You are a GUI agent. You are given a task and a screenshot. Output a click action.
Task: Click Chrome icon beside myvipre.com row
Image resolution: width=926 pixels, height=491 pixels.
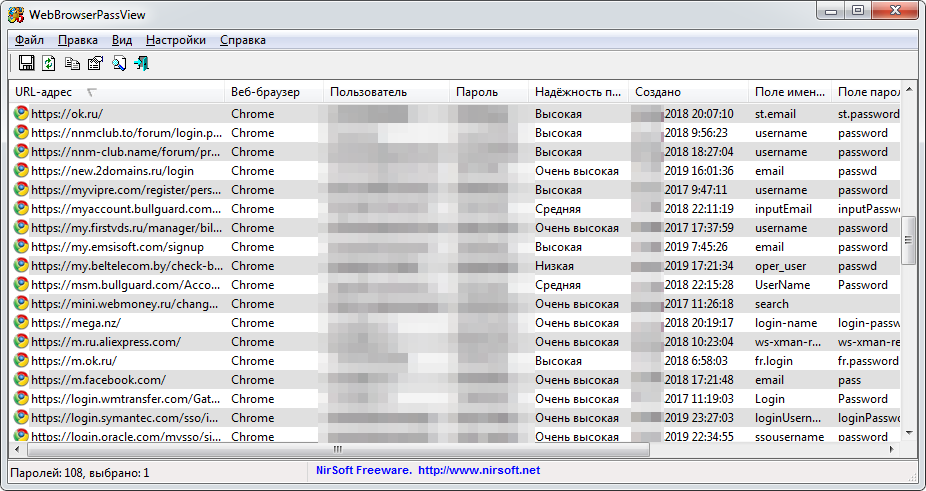(21, 190)
